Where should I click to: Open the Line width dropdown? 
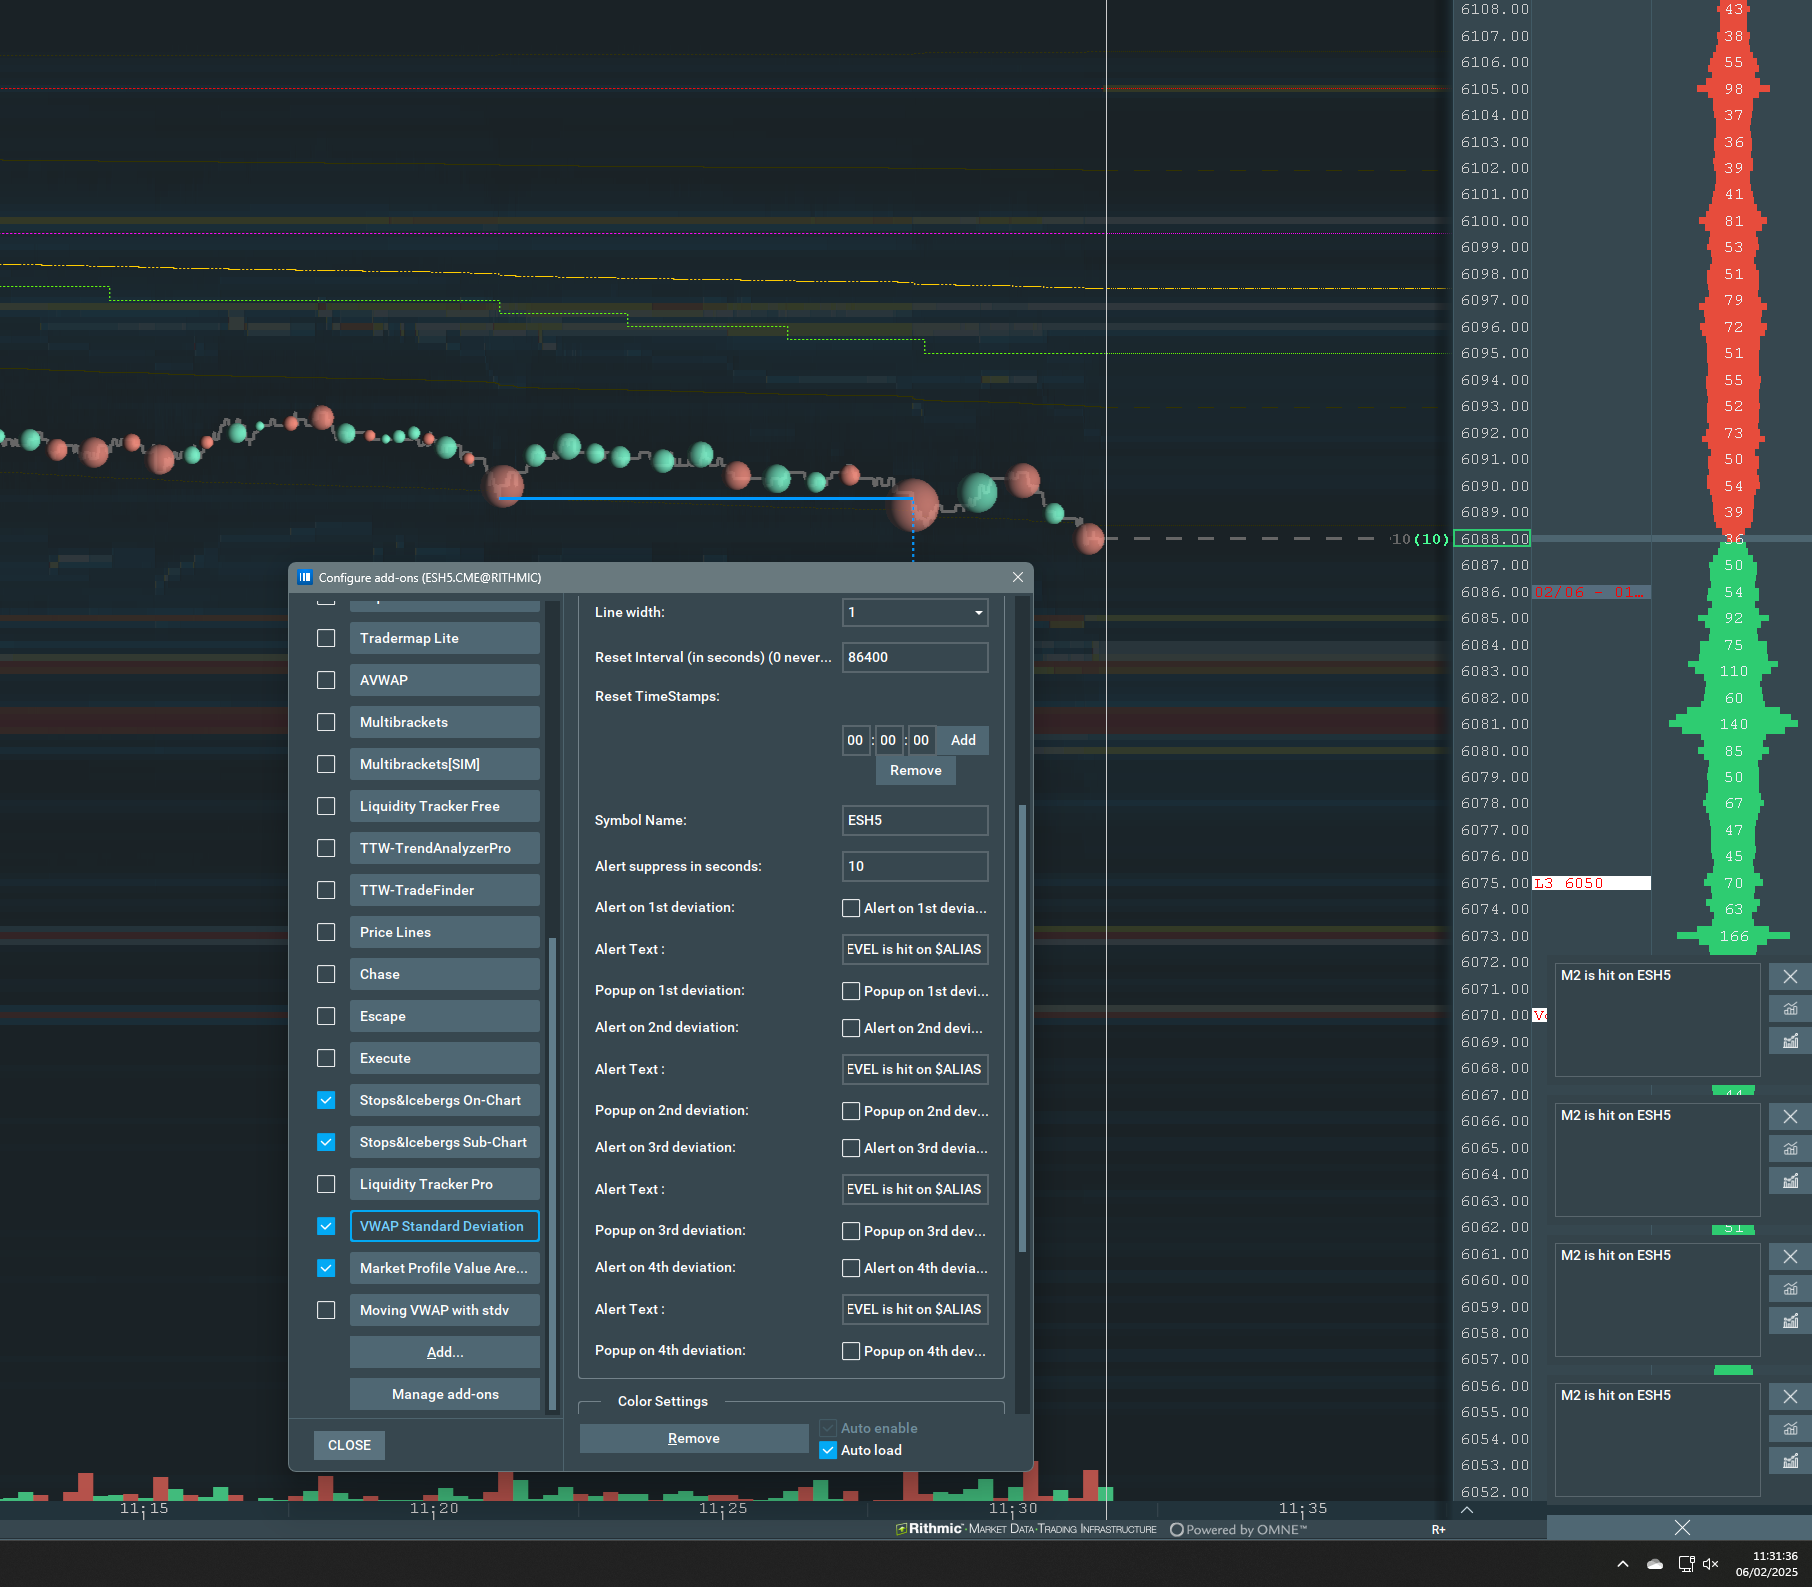click(914, 612)
